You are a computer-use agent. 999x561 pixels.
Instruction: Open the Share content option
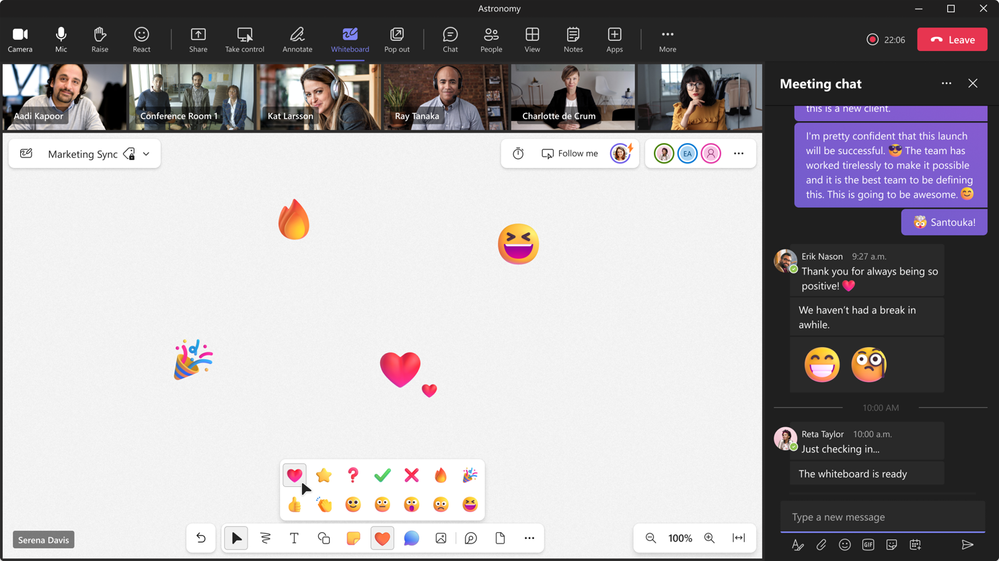198,39
